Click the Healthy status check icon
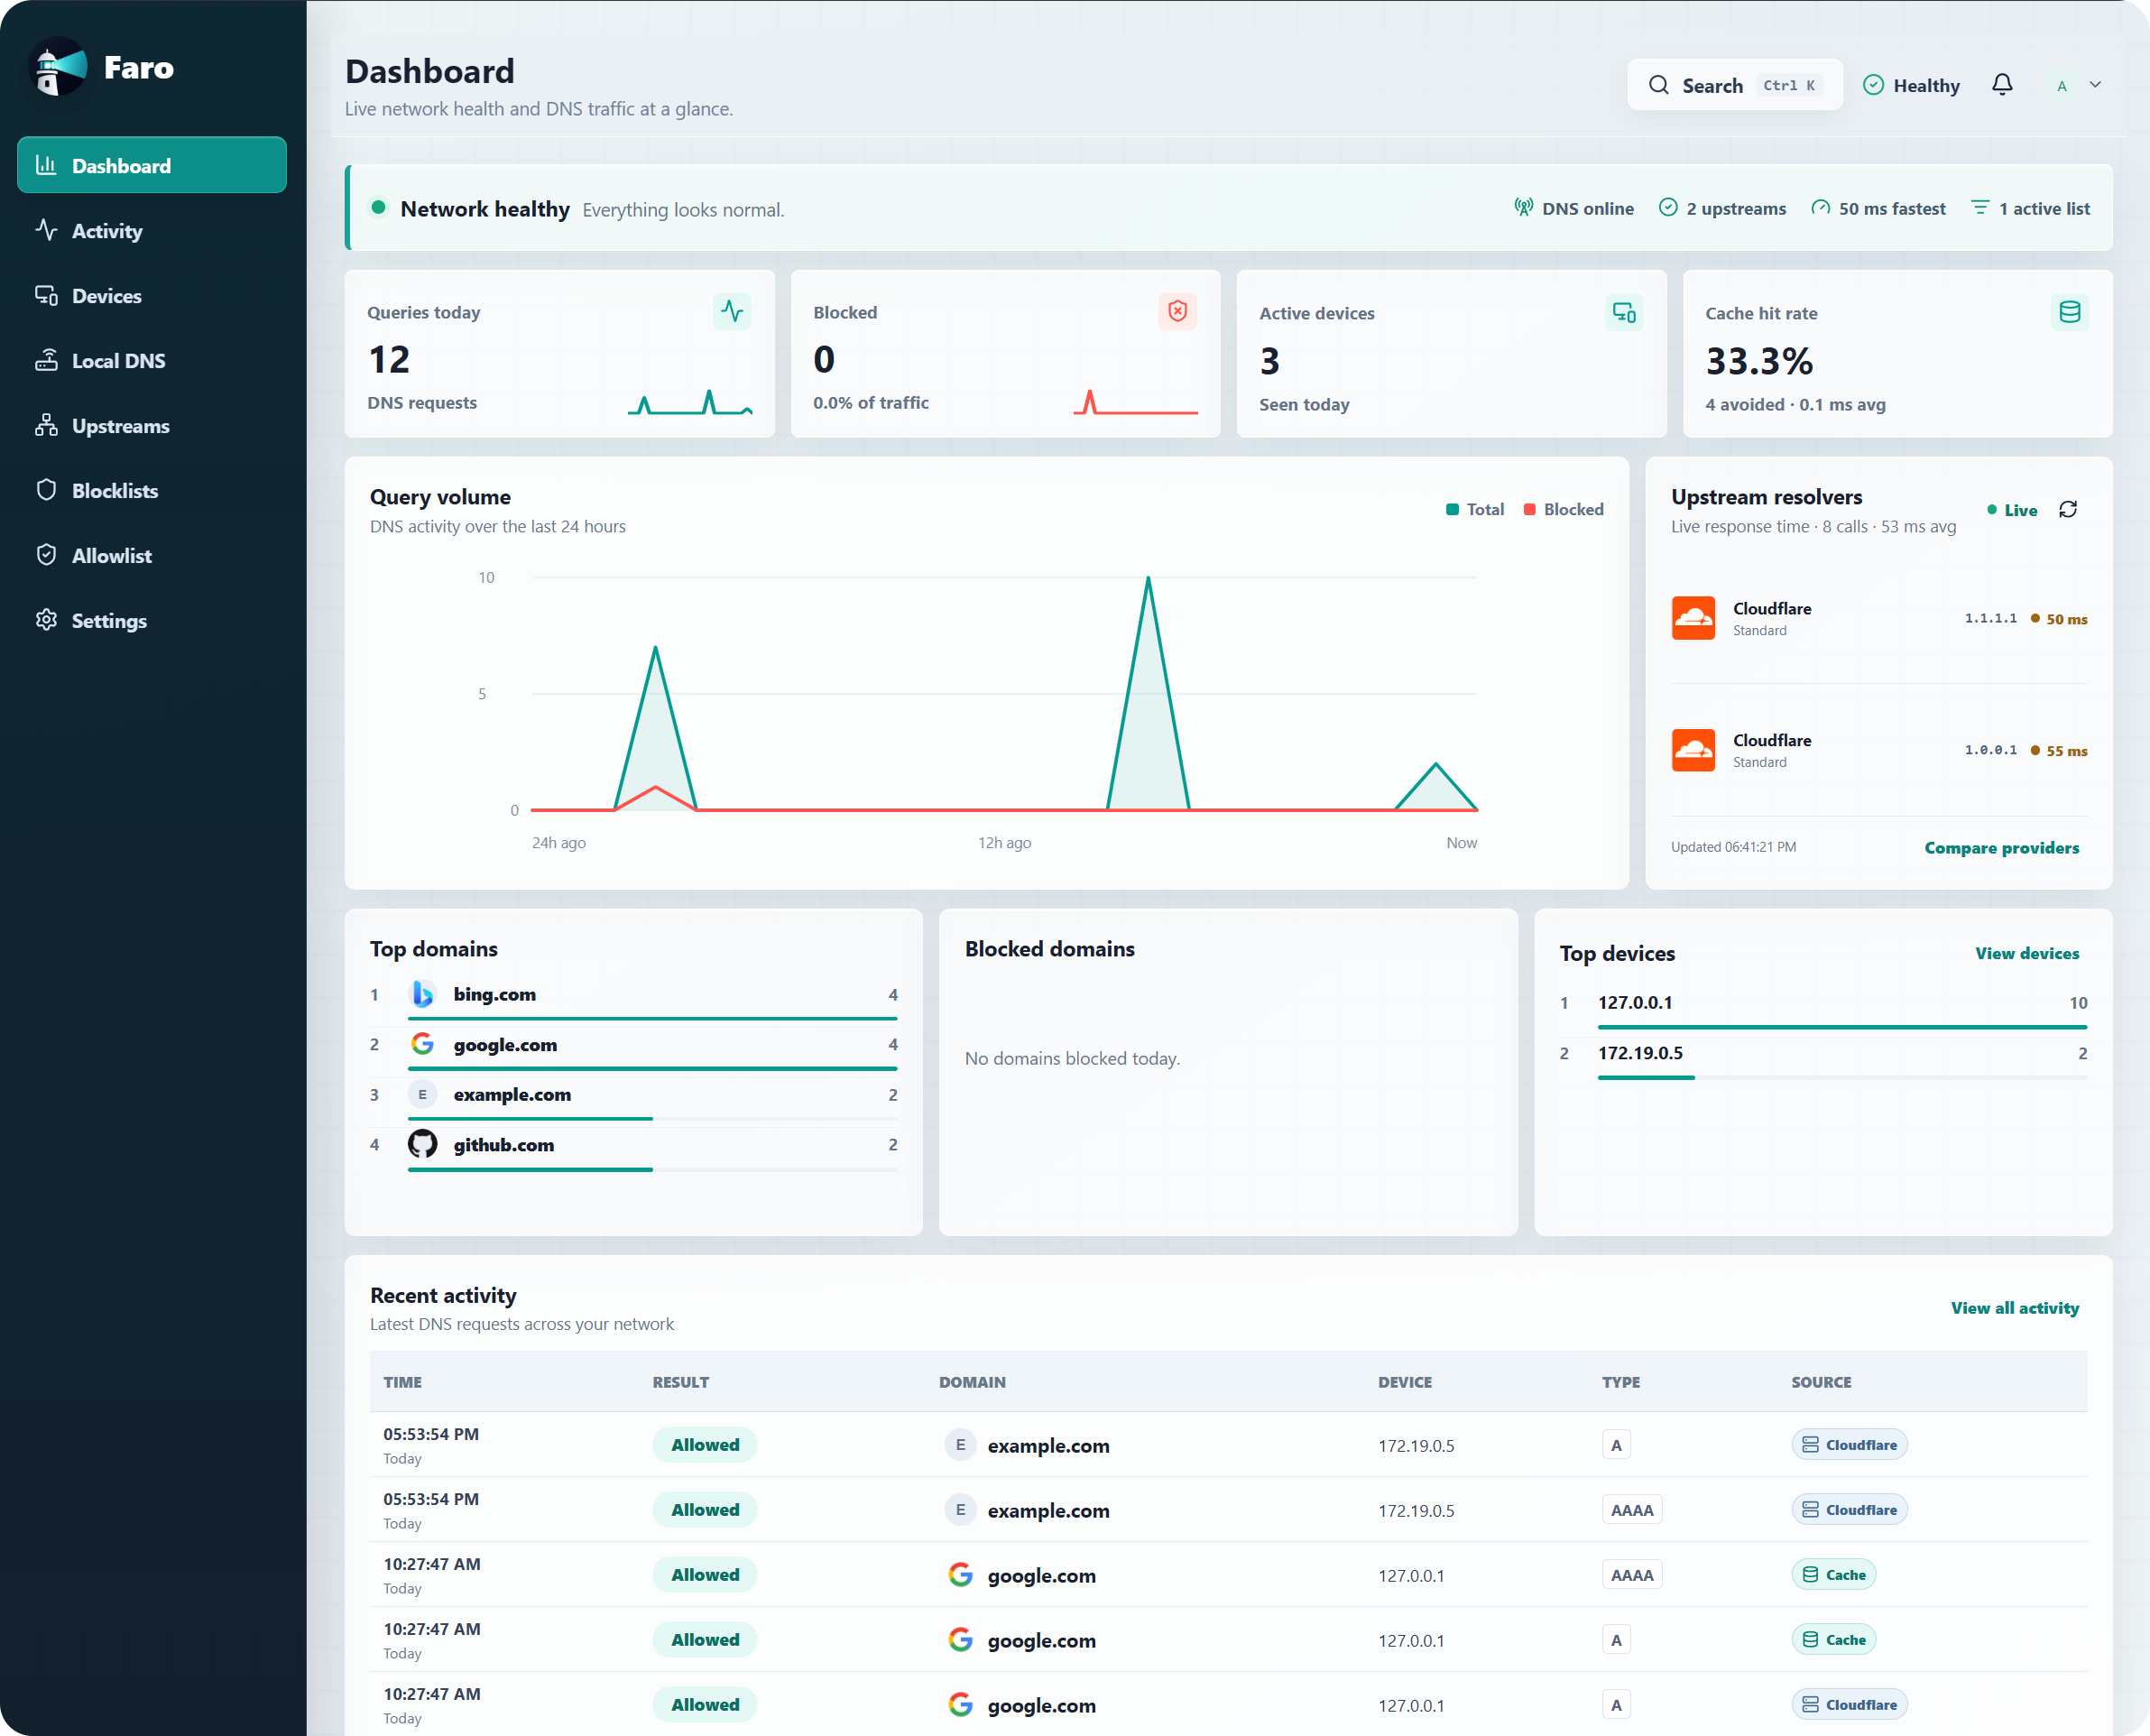The width and height of the screenshot is (2150, 1736). click(1874, 85)
